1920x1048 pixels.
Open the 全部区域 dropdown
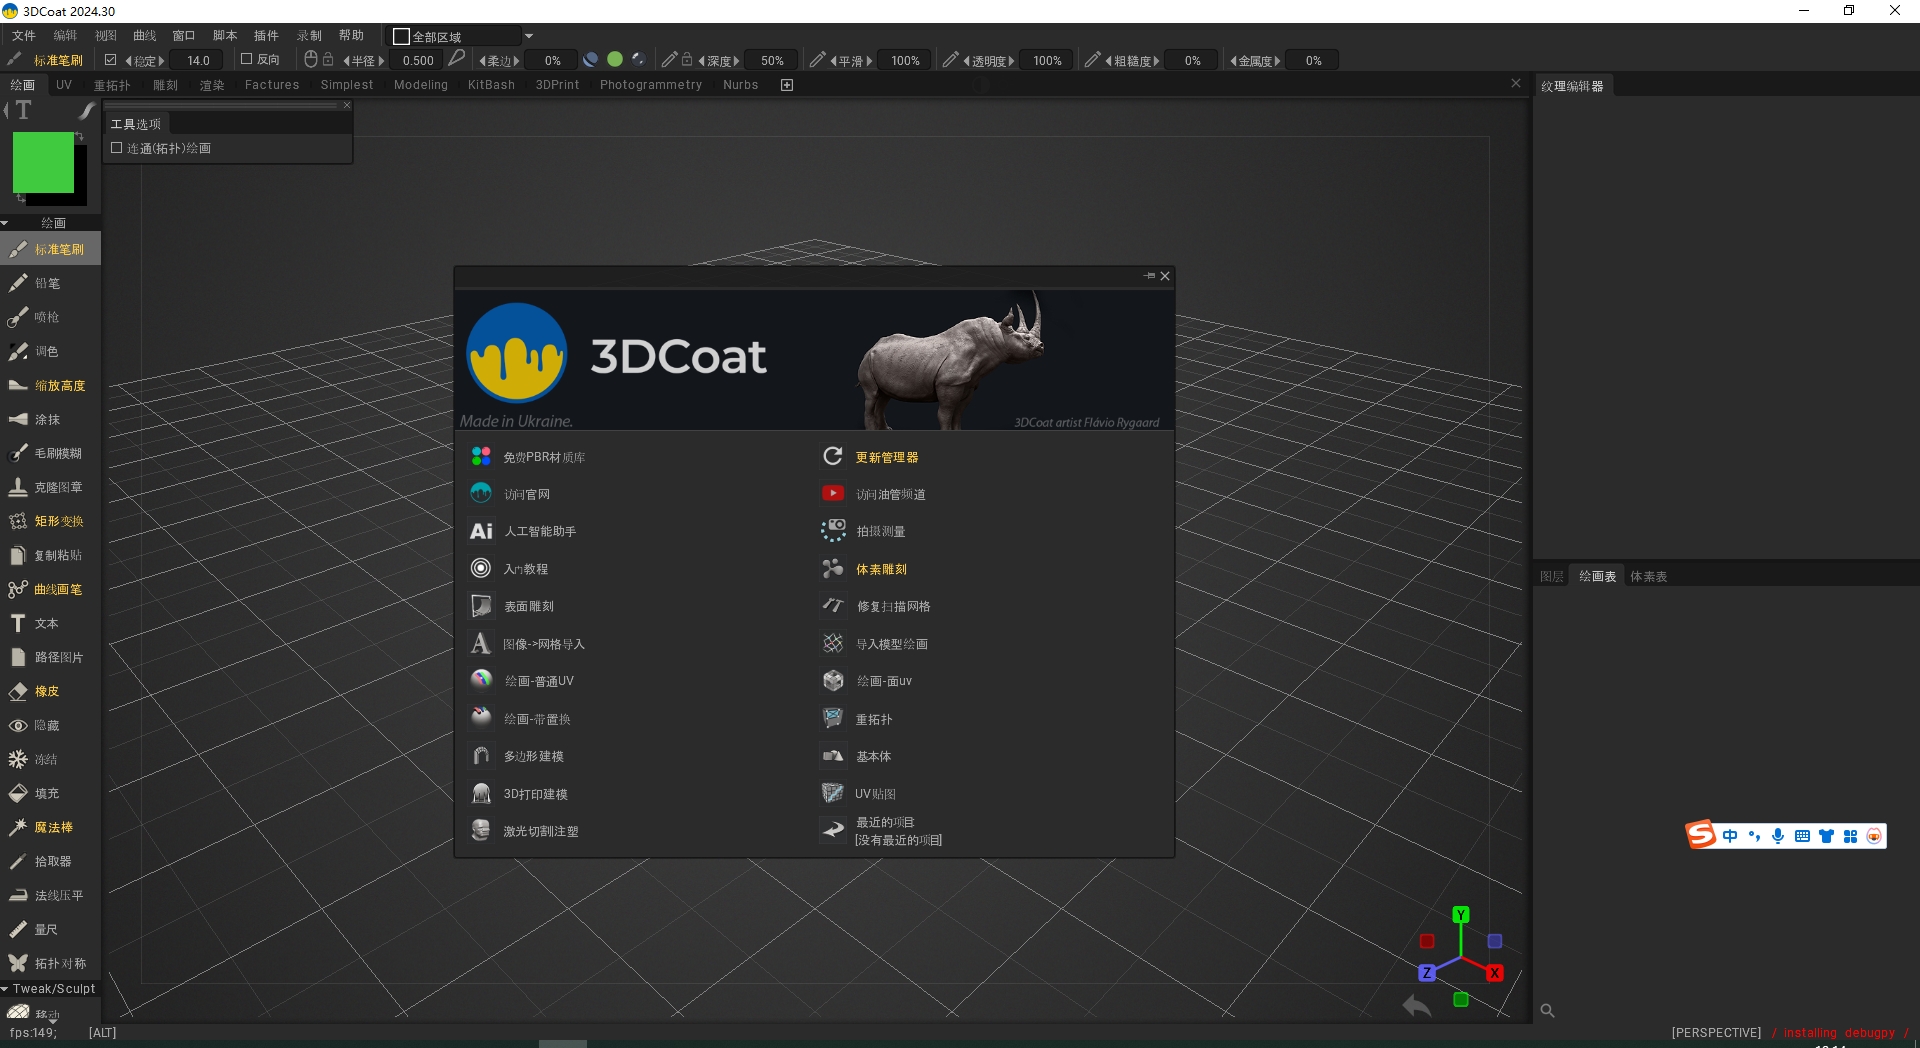(x=529, y=36)
